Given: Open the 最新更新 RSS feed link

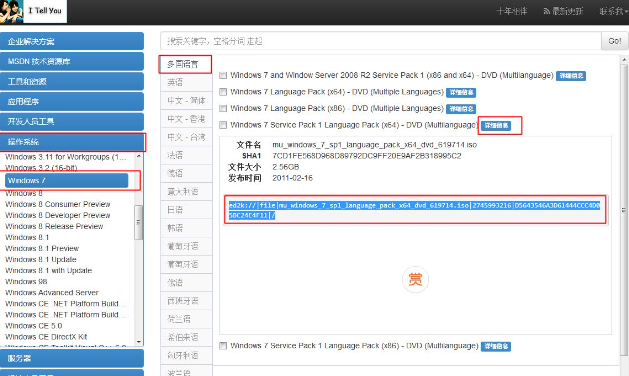Looking at the screenshot, I should point(563,11).
